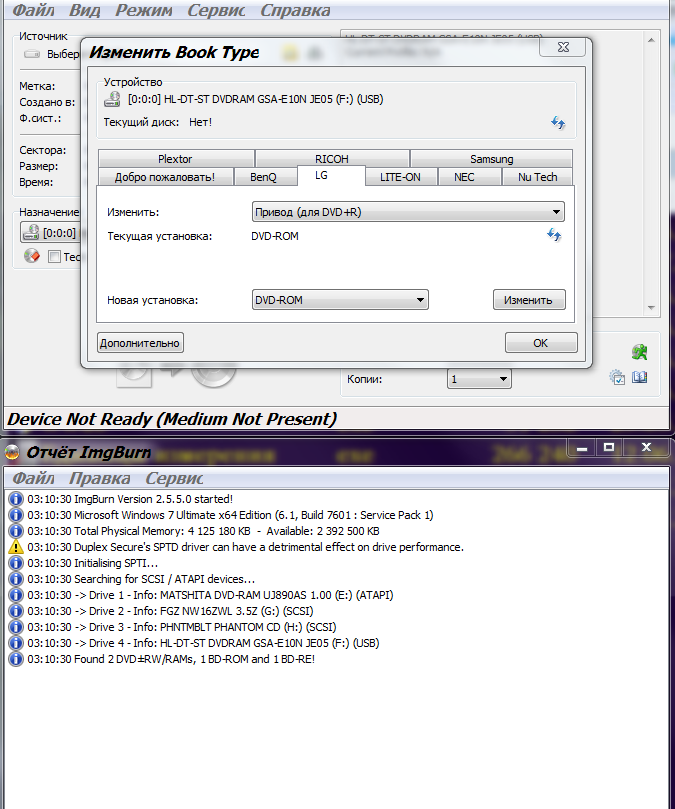The image size is (675, 809).
Task: Click Device Not Ready status bar text
Action: (172, 419)
